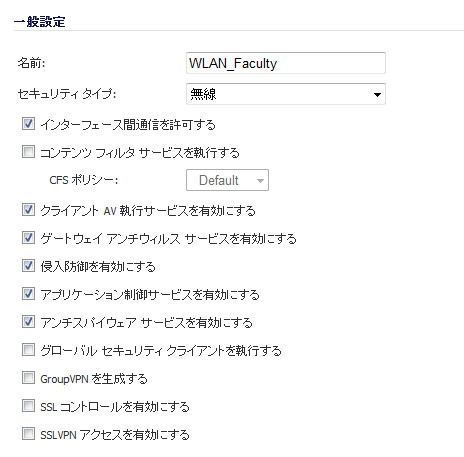The height and width of the screenshot is (457, 464).
Task: Enable コンテンツ フィルタ サービスを執行する checkbox
Action: click(28, 152)
